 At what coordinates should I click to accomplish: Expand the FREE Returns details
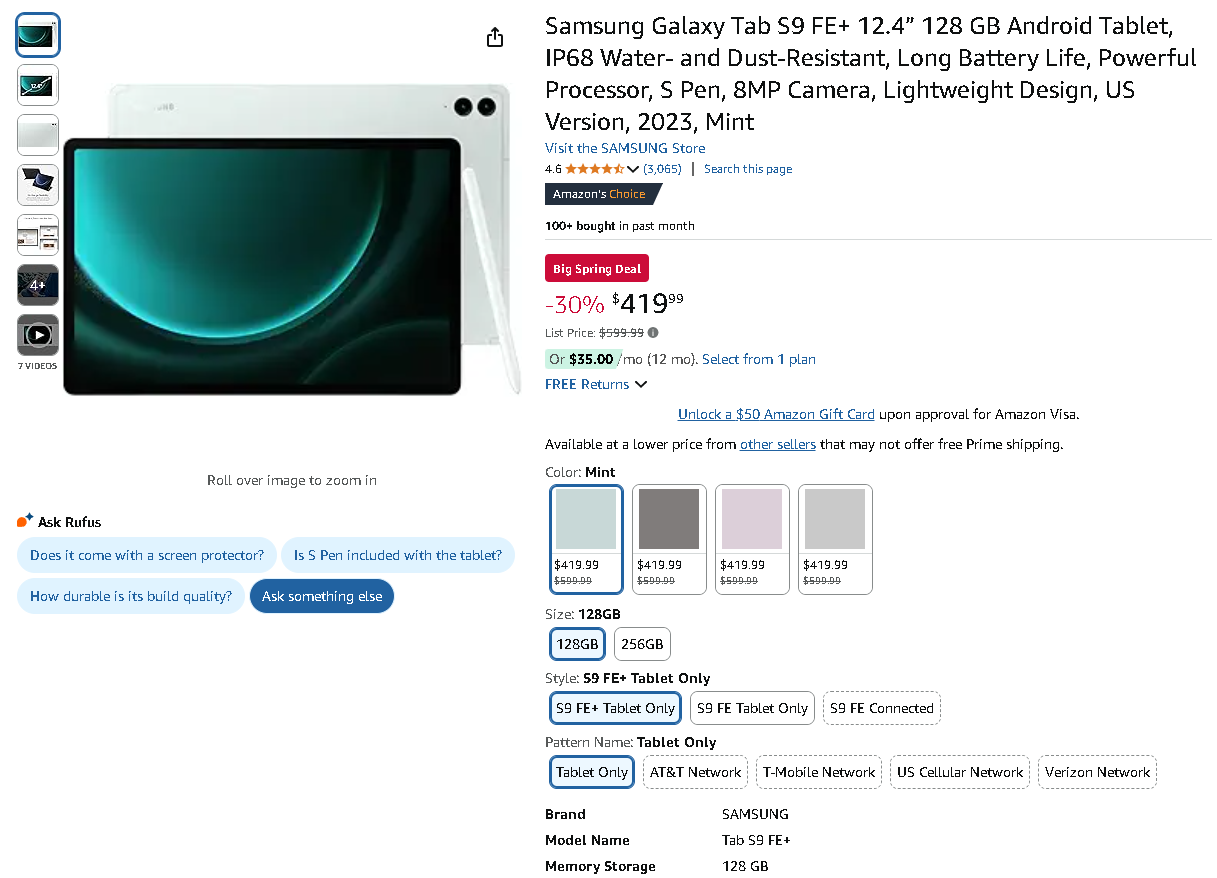point(597,384)
